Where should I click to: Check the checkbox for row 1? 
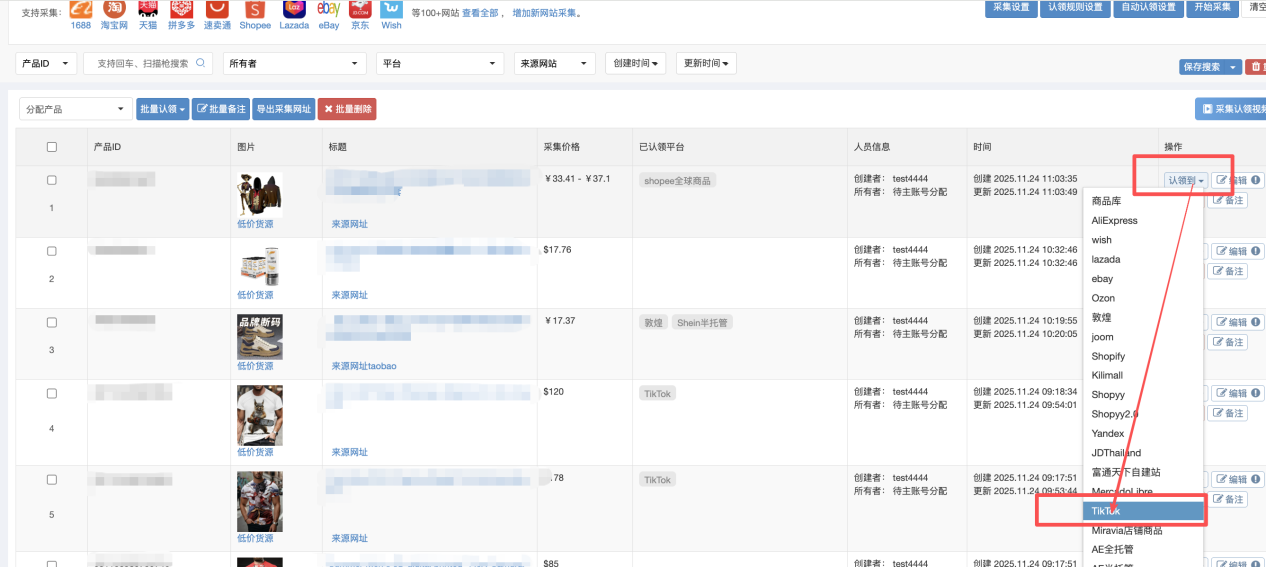pyautogui.click(x=52, y=181)
